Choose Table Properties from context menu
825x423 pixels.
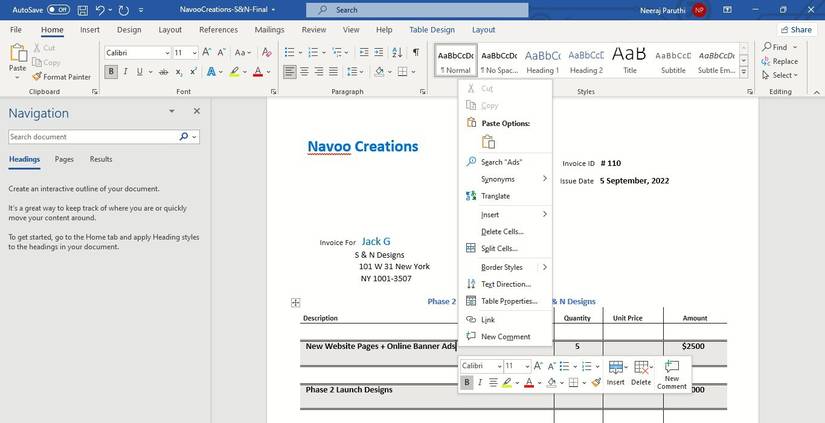(x=509, y=301)
